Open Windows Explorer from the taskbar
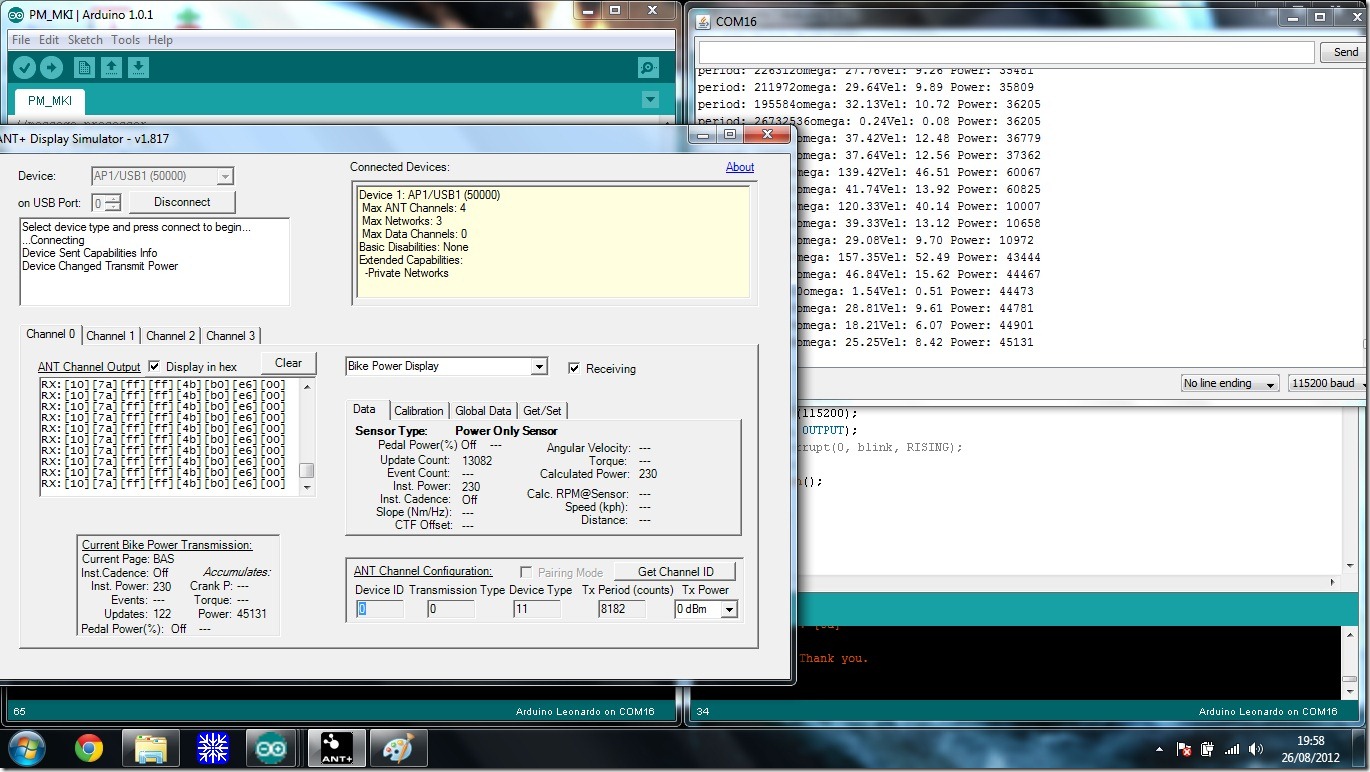This screenshot has width=1370, height=772. [151, 748]
